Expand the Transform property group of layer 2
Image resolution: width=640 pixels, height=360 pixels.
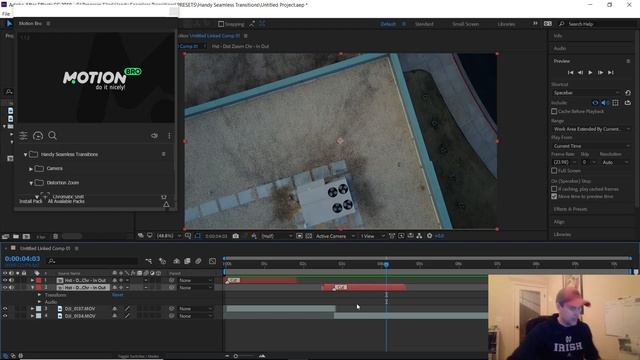tap(40, 295)
